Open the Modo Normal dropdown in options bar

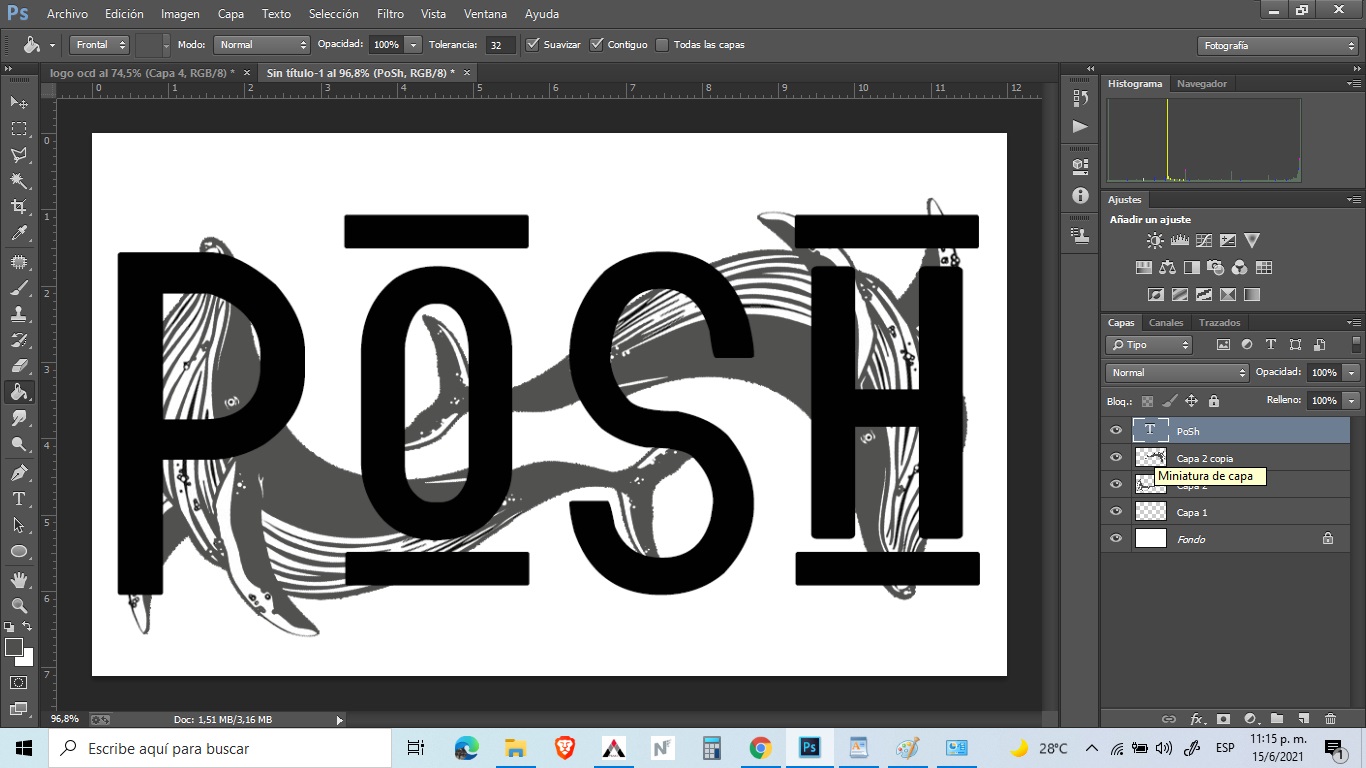261,44
